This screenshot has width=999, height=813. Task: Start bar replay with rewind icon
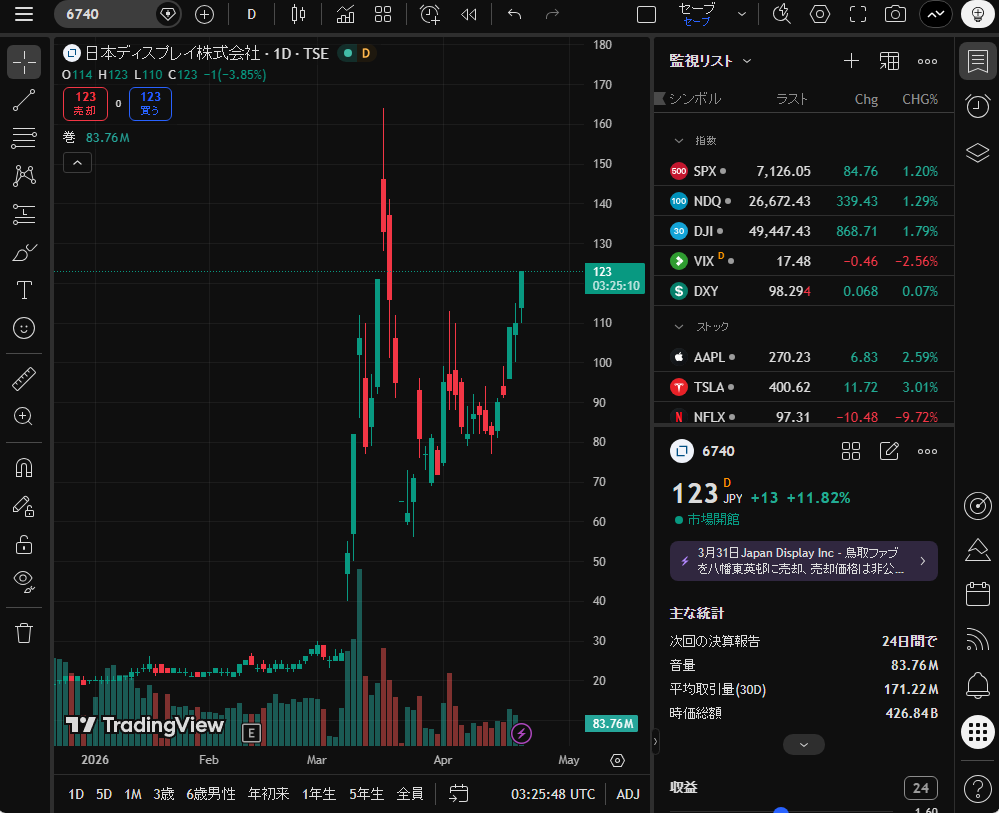click(468, 14)
